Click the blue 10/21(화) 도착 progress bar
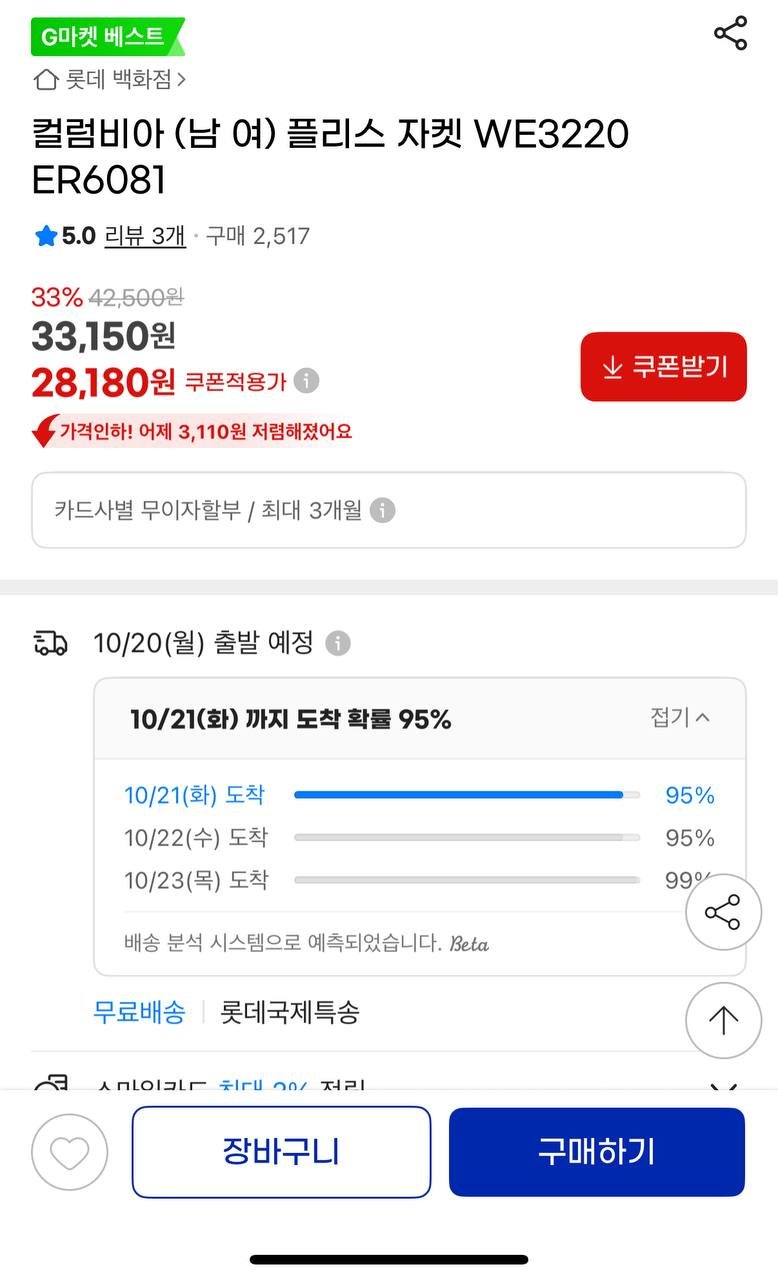Viewport: 778px width, 1280px height. [459, 795]
